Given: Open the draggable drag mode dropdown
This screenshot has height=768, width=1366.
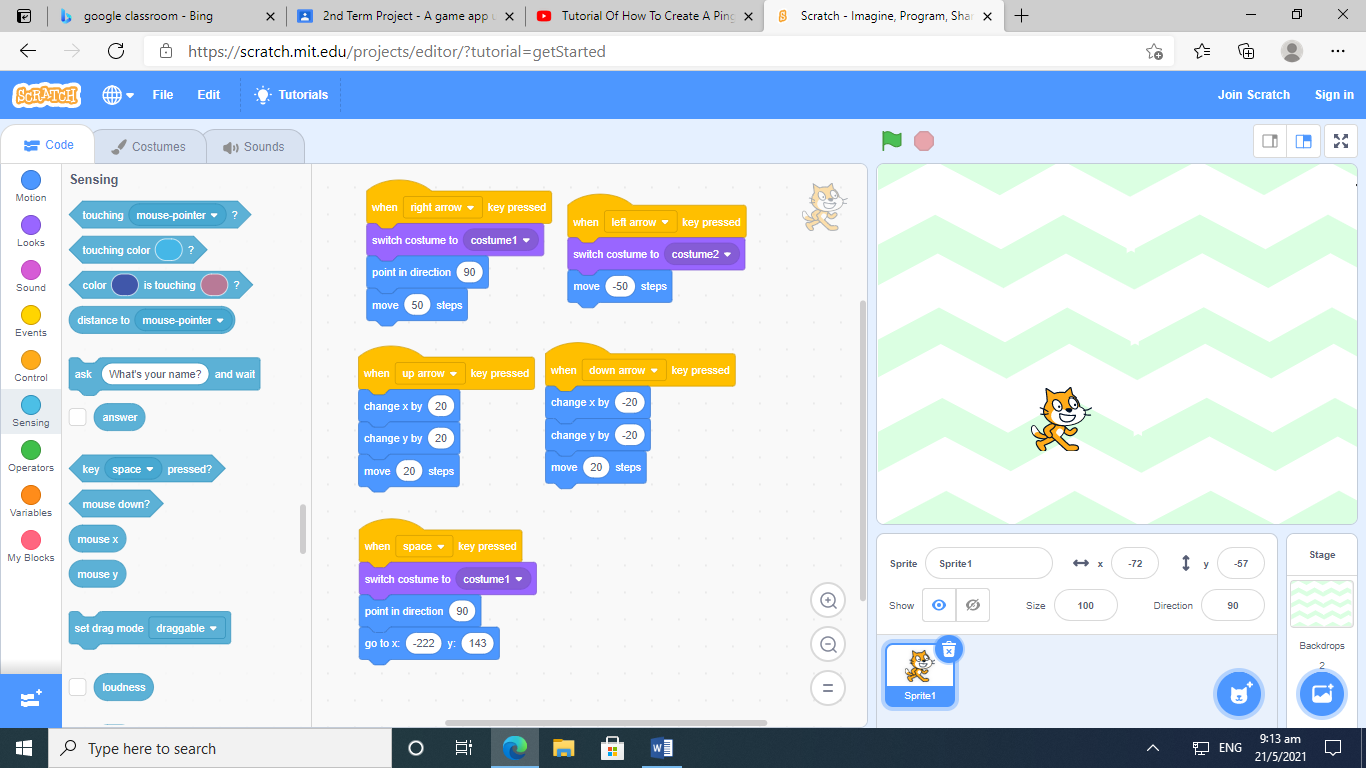Looking at the screenshot, I should (187, 629).
